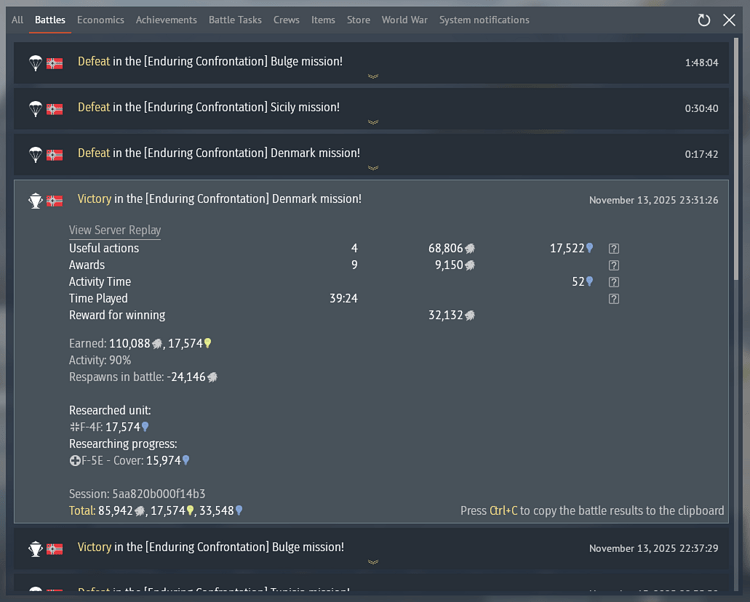Click trophy icon of Denmark victory entry
750x602 pixels.
35,200
